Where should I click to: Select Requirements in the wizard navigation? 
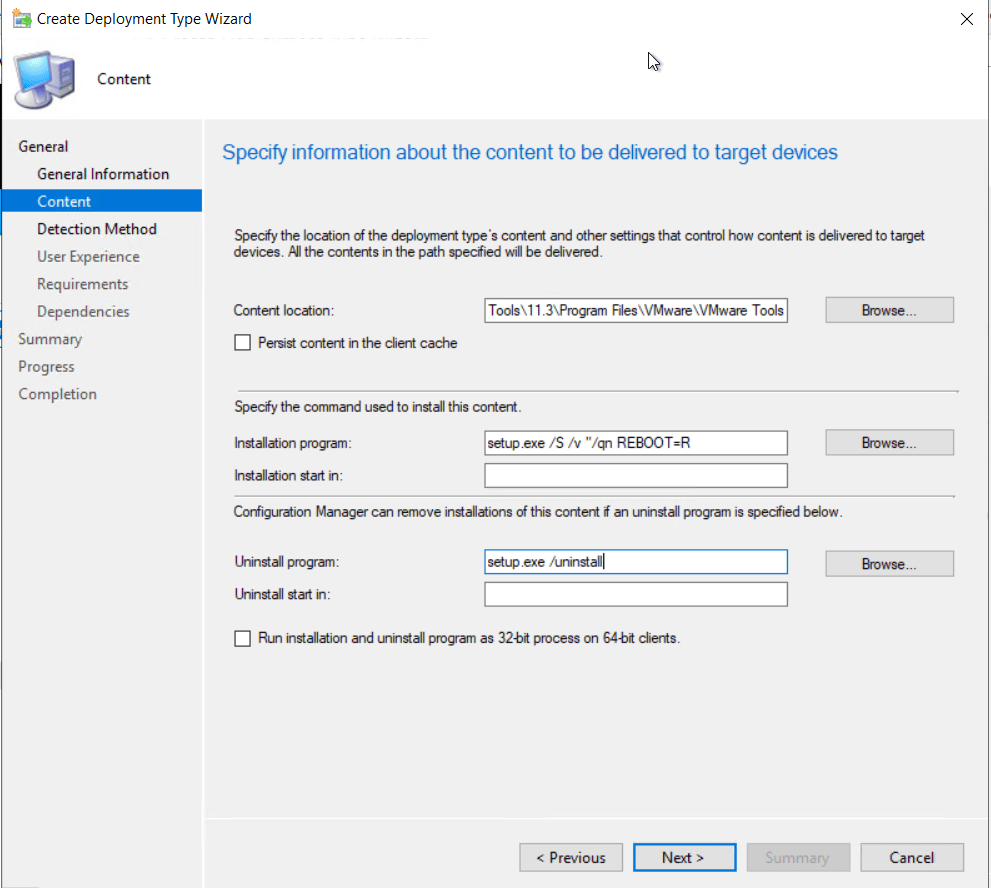pyautogui.click(x=83, y=284)
